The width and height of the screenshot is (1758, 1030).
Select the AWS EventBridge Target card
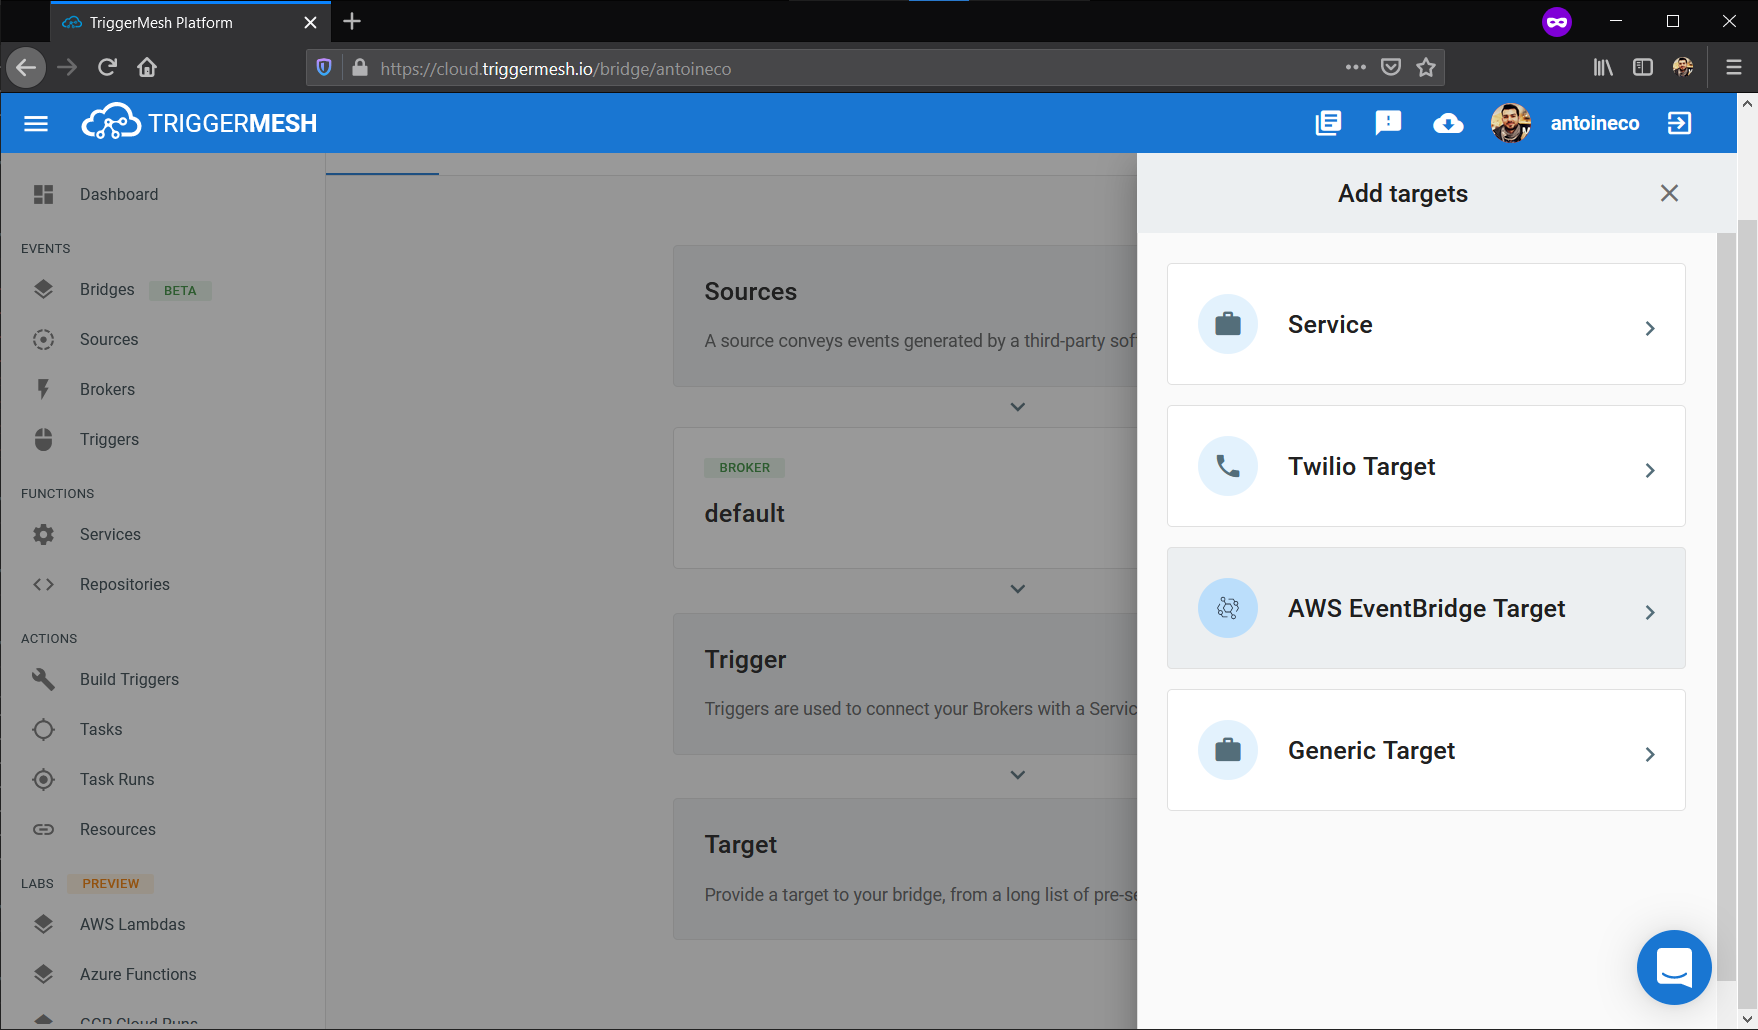point(1426,608)
